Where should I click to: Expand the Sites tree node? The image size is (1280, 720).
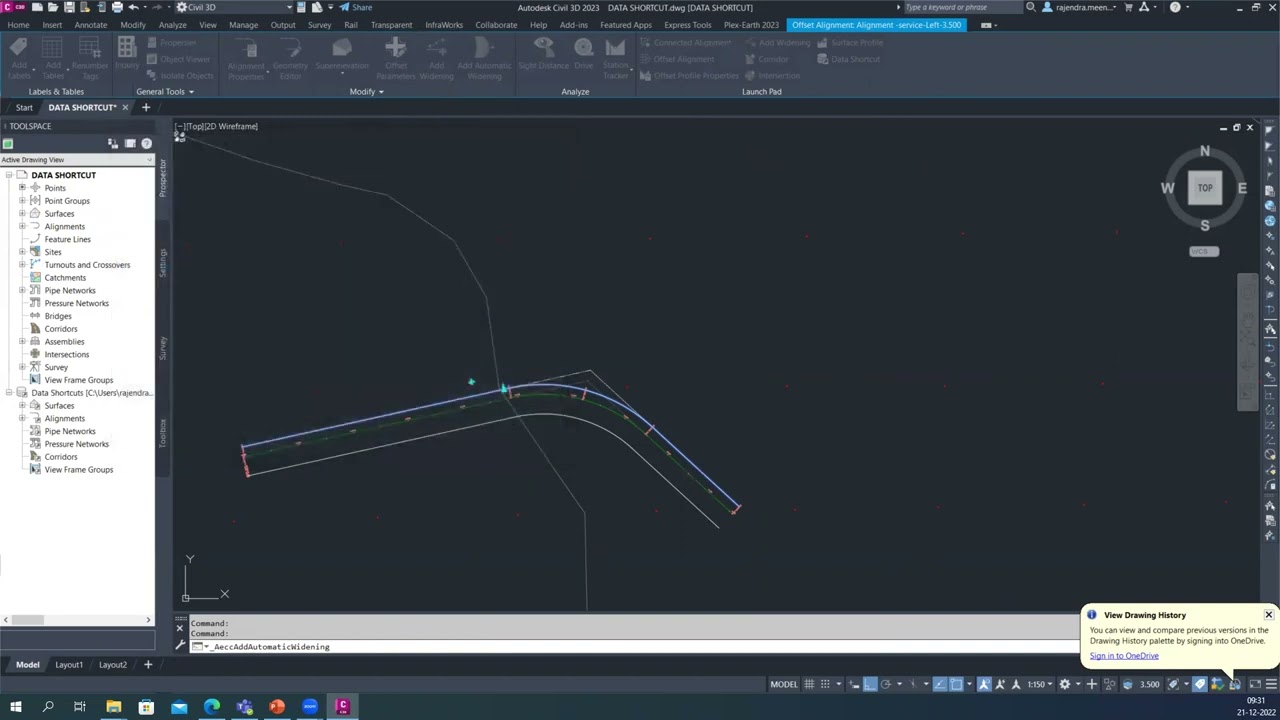22,252
